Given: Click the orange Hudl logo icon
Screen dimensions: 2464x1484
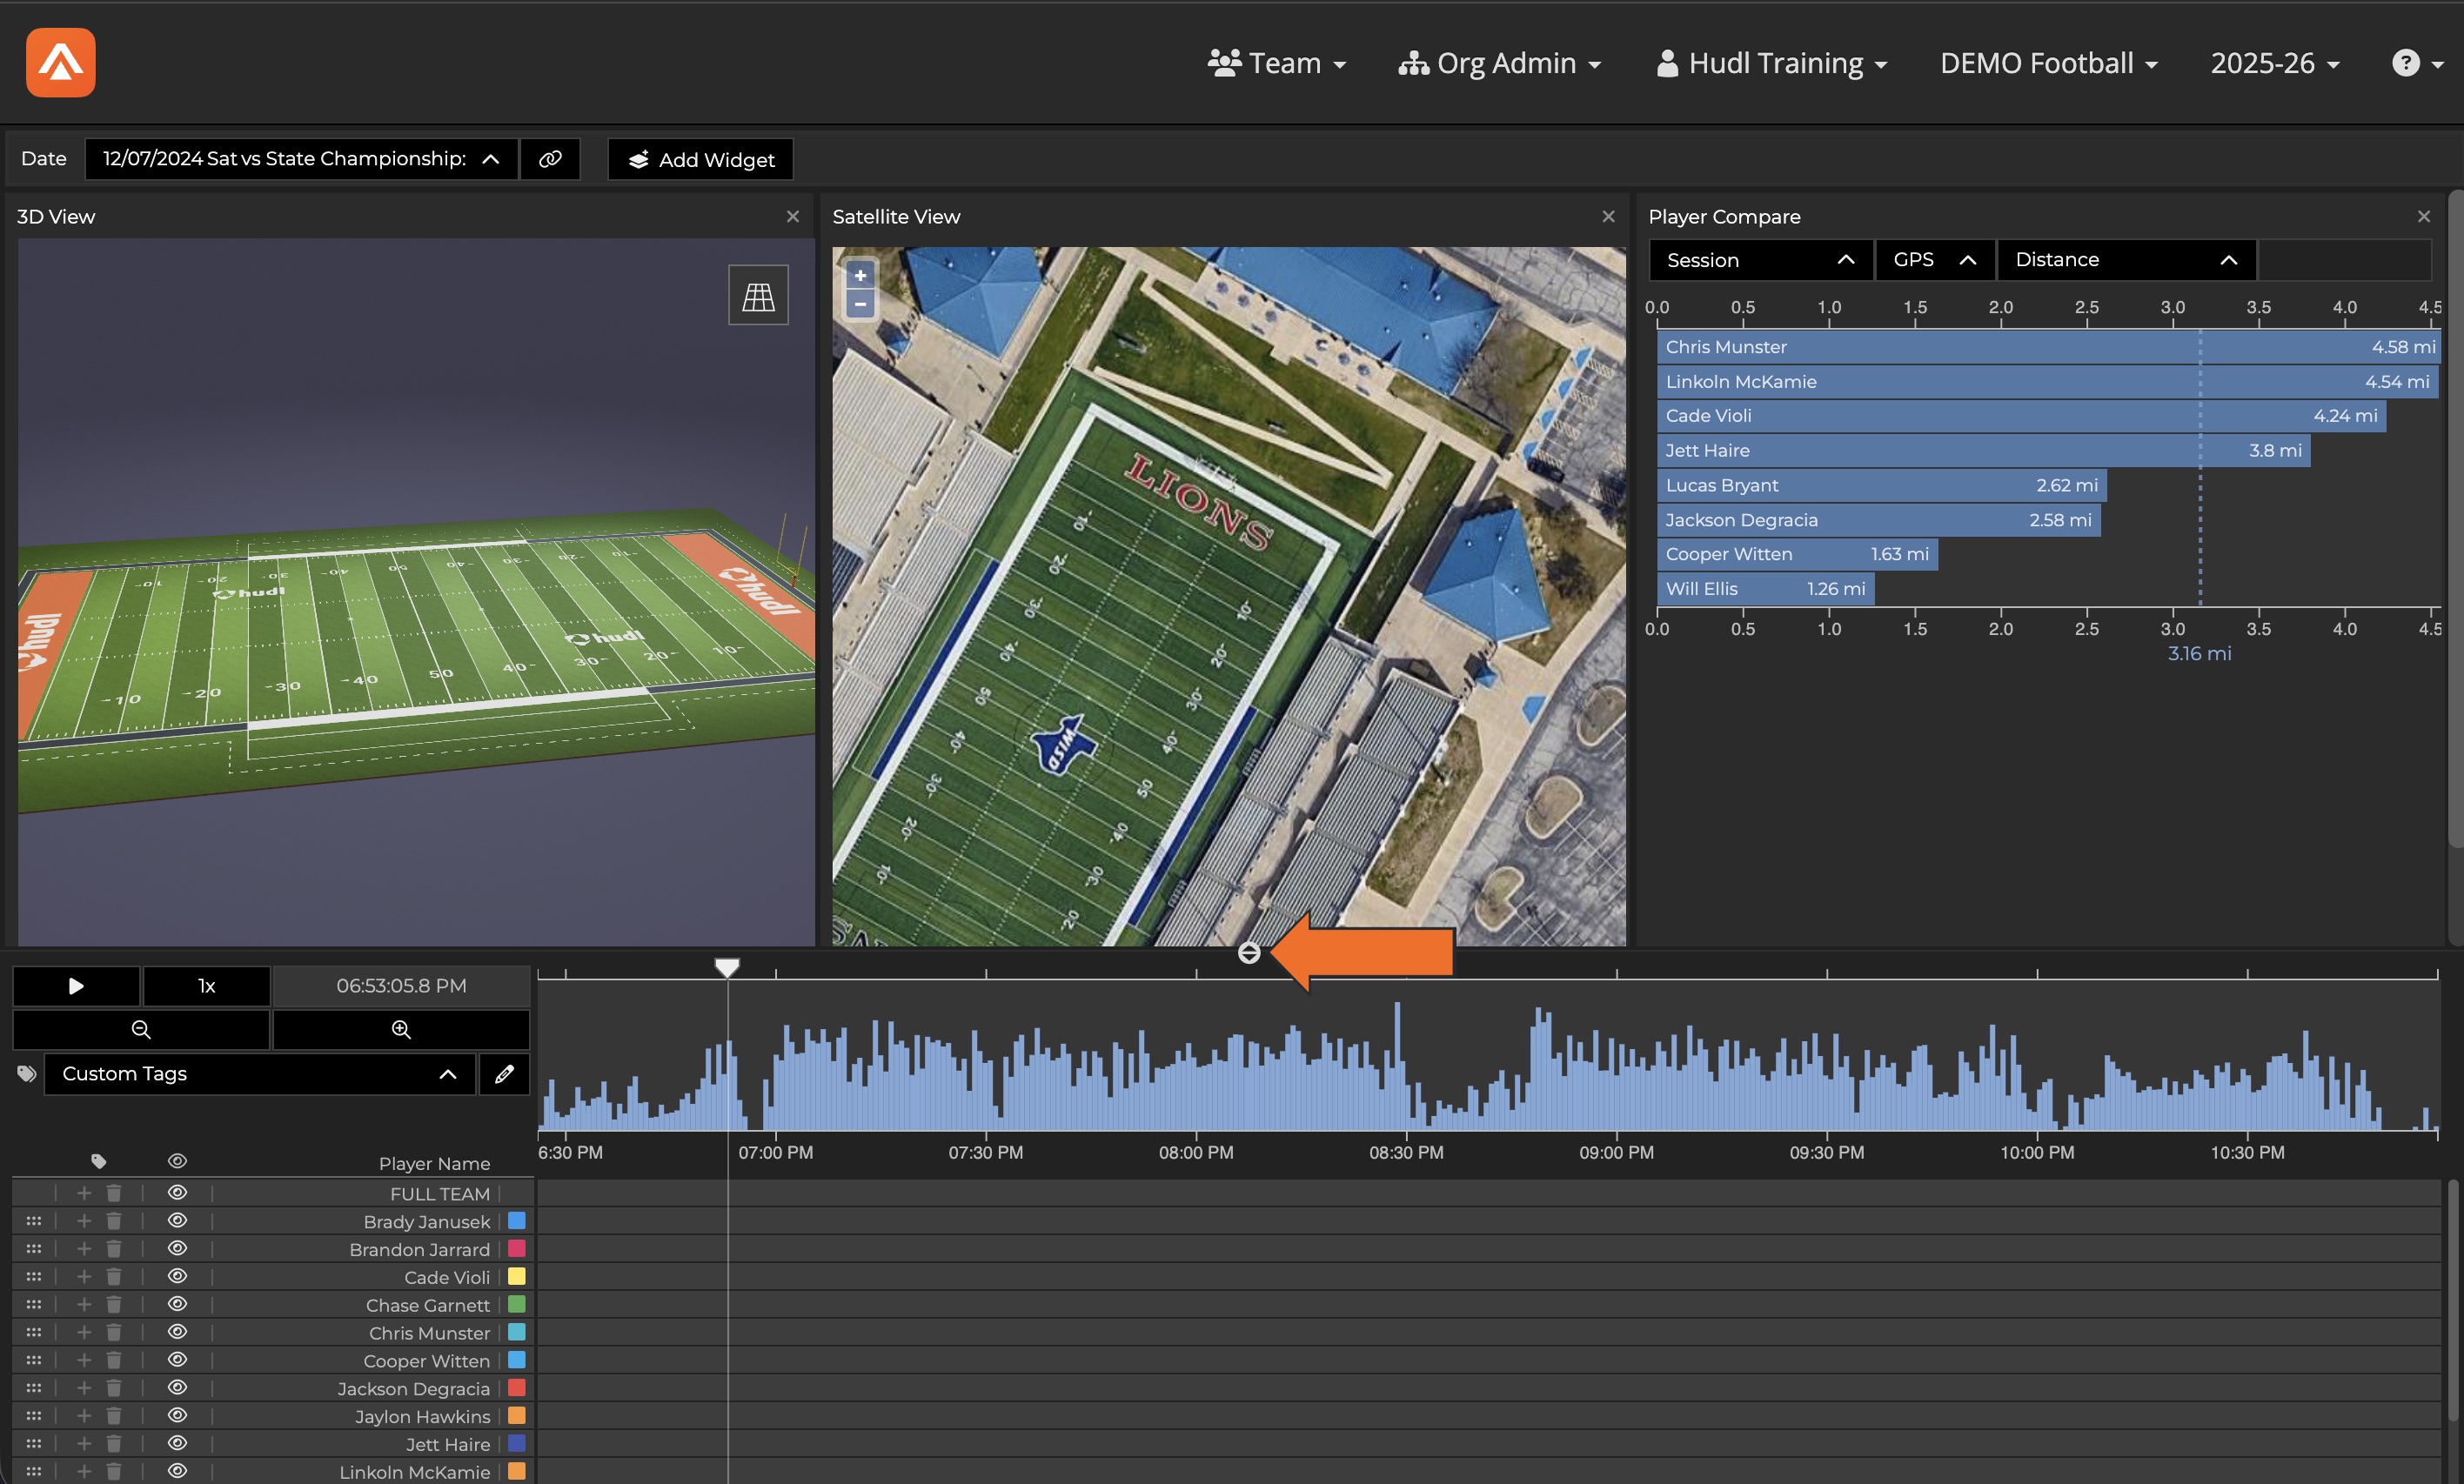Looking at the screenshot, I should (61, 63).
